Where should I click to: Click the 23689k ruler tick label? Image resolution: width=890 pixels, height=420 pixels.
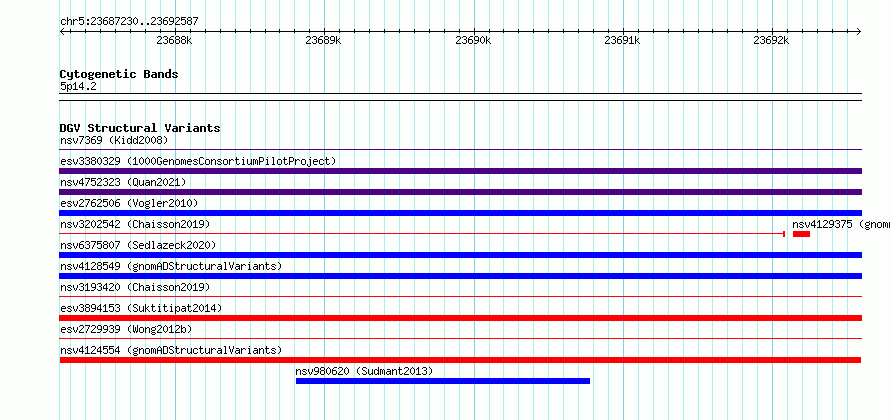pos(323,40)
